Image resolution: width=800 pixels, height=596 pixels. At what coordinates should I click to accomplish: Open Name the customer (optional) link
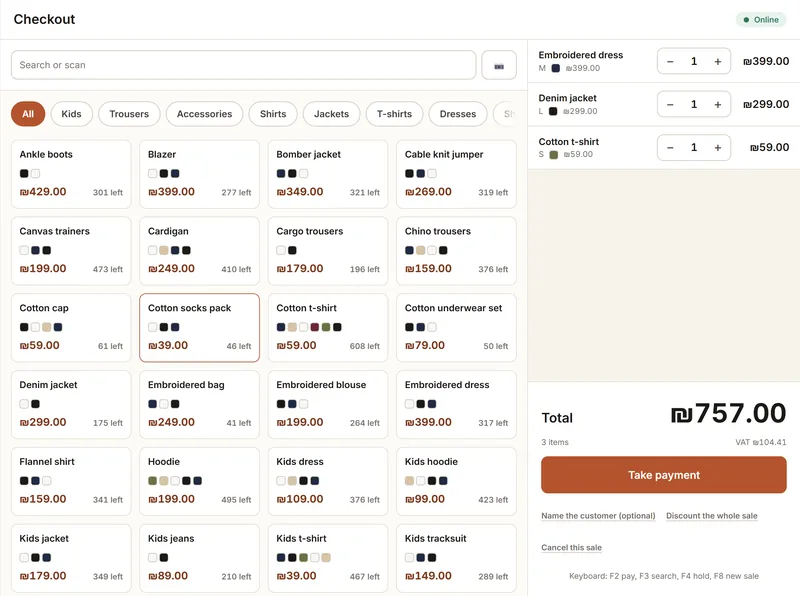(598, 516)
